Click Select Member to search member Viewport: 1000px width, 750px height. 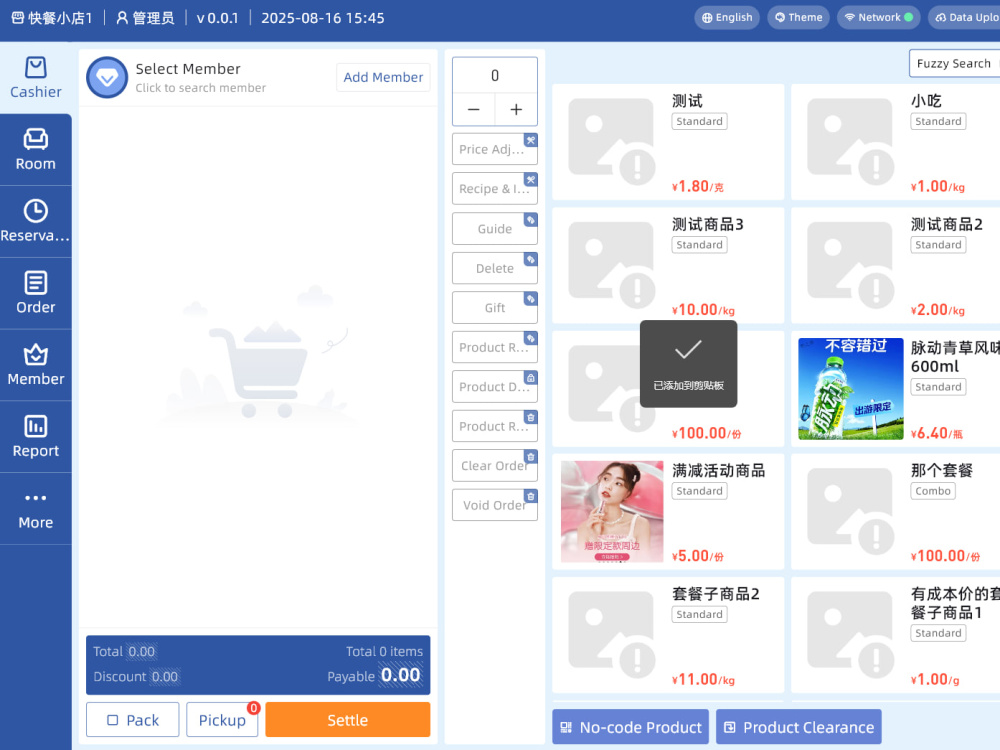click(200, 77)
